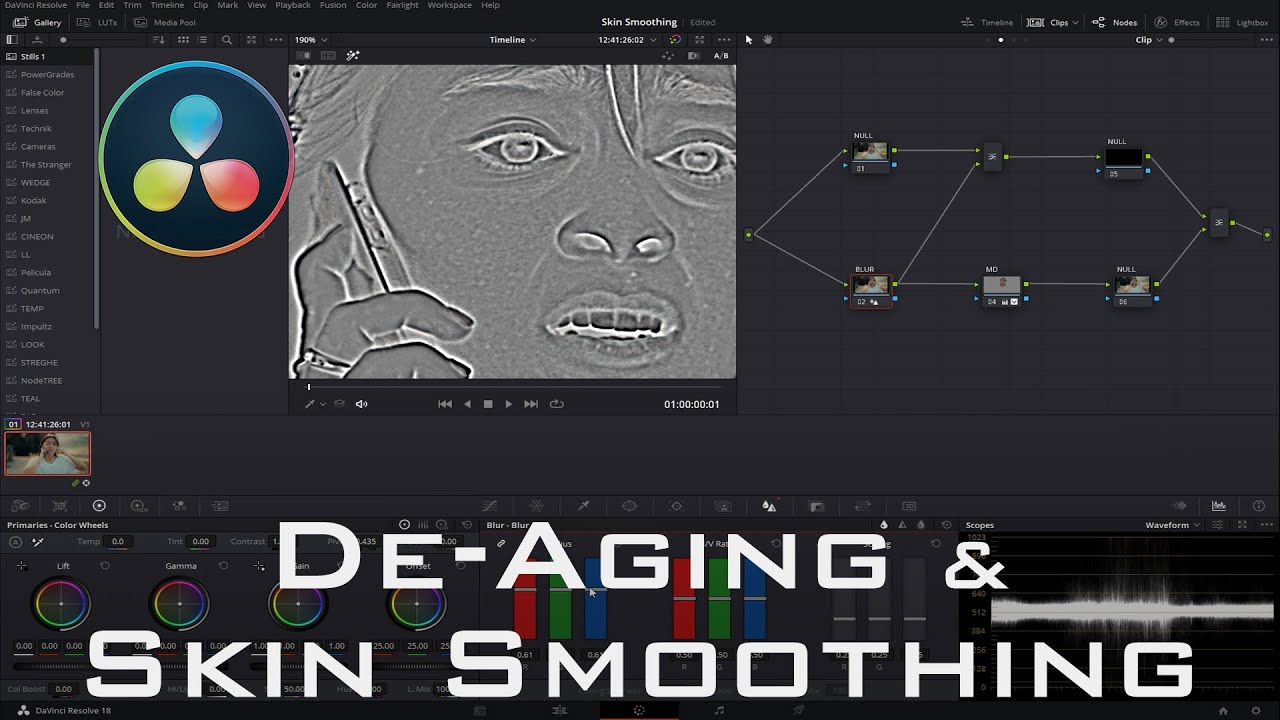Viewport: 1280px width, 720px height.
Task: Click the gallery search magnifier icon
Action: tap(227, 40)
